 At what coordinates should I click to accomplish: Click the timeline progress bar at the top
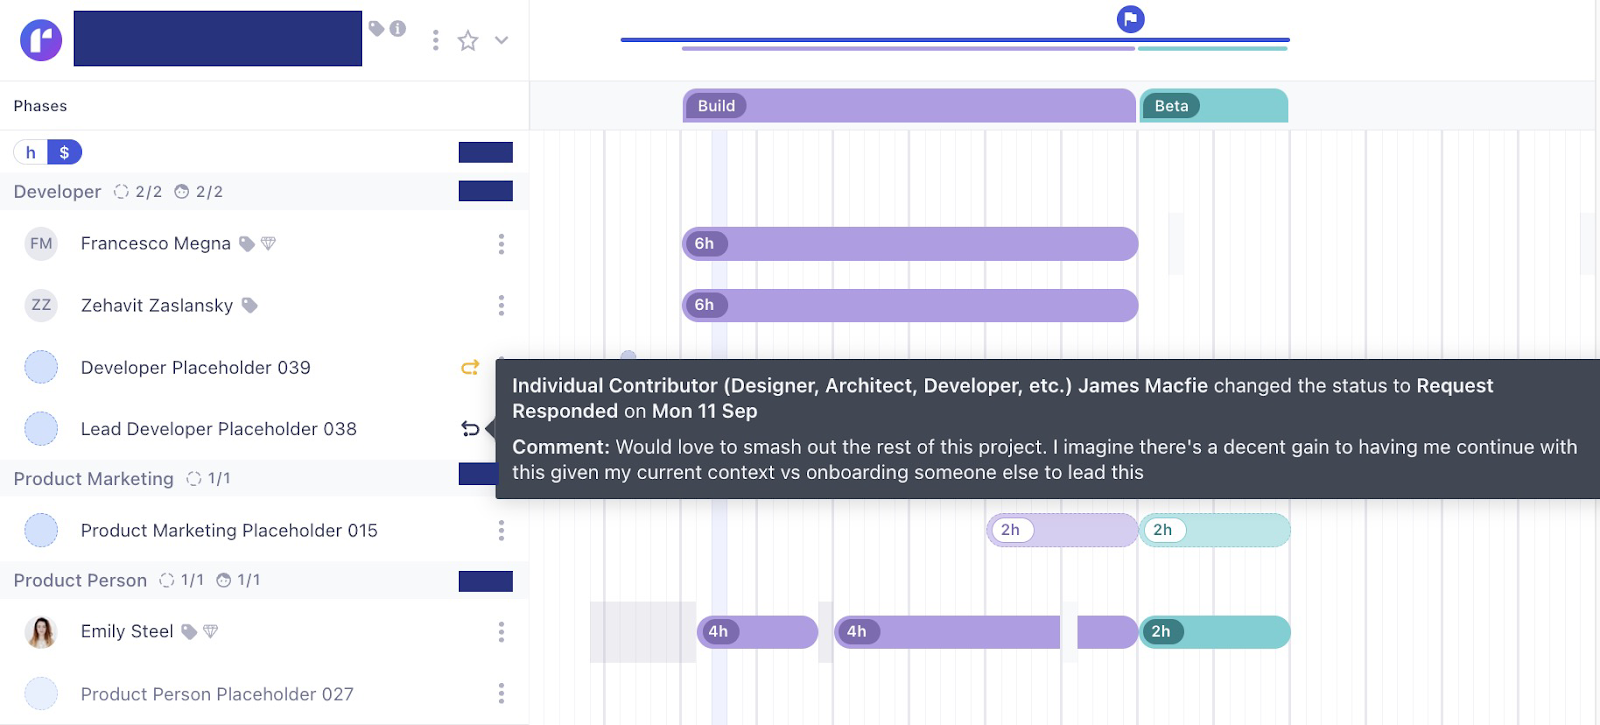pyautogui.click(x=950, y=40)
